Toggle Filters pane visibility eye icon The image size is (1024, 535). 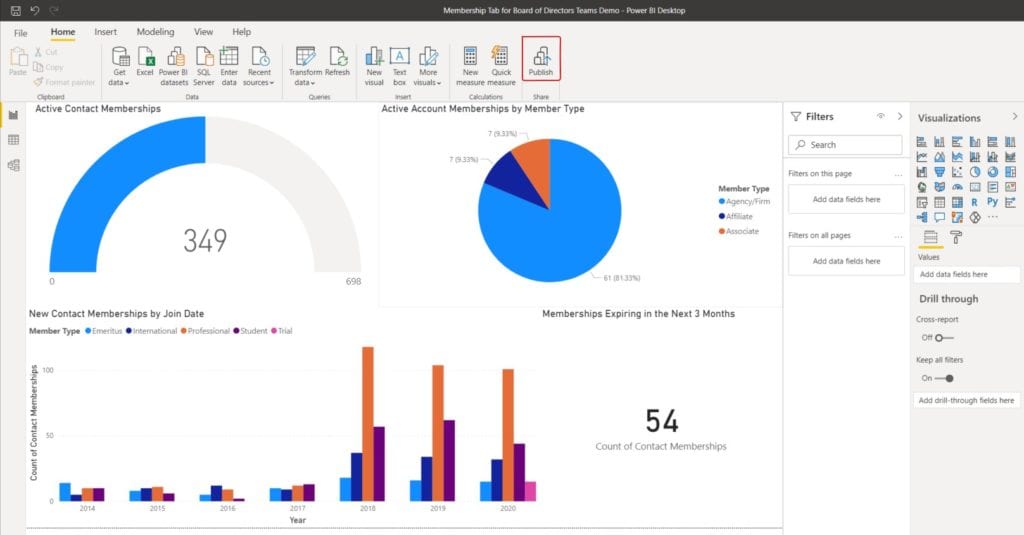(x=880, y=116)
